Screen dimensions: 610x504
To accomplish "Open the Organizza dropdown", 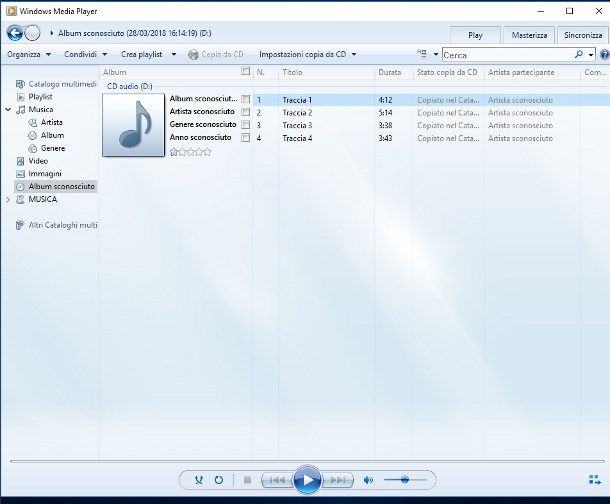I will 29,54.
